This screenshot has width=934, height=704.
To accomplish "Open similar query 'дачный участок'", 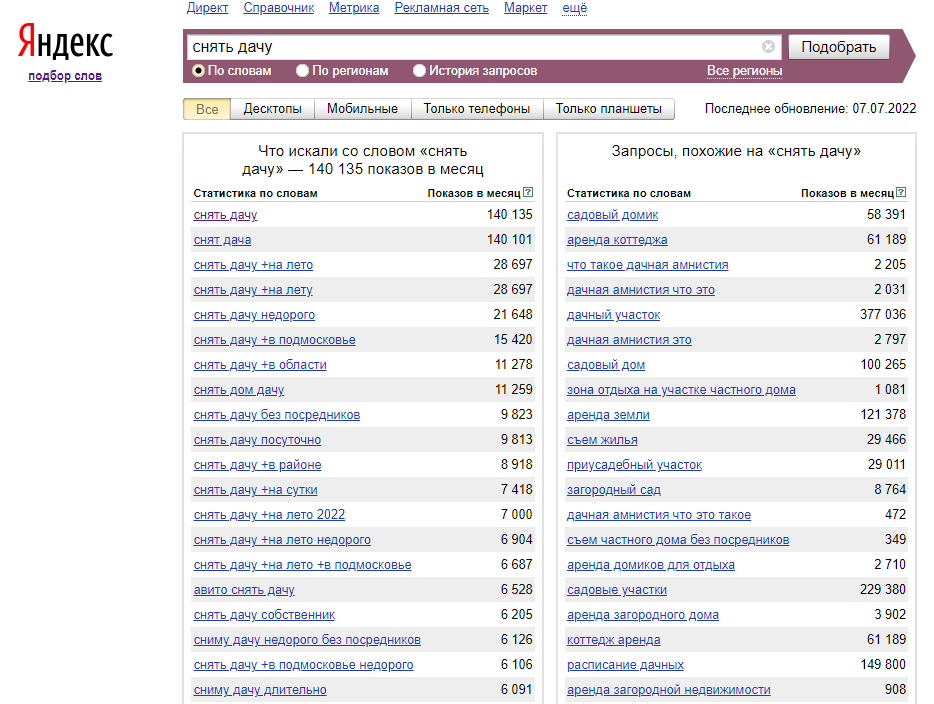I will point(614,315).
